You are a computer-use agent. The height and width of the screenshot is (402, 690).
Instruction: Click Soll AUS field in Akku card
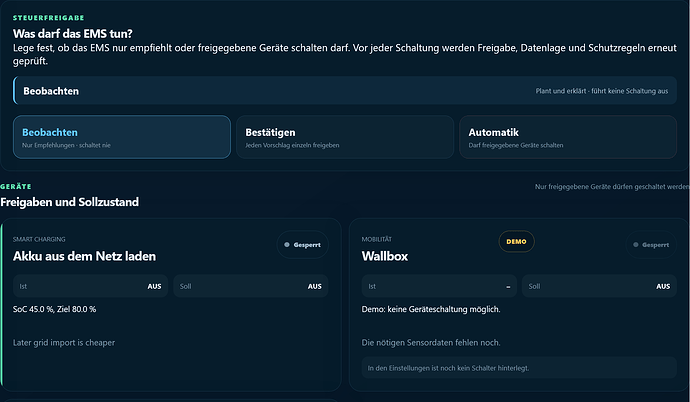pyautogui.click(x=251, y=286)
